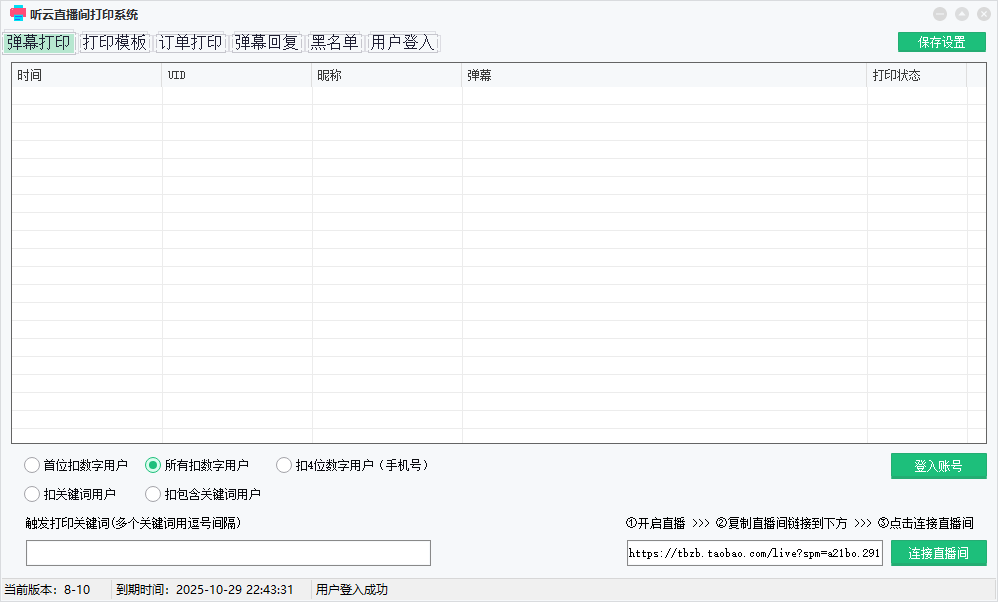Pick the 扣关键词用户 radio option

33,494
